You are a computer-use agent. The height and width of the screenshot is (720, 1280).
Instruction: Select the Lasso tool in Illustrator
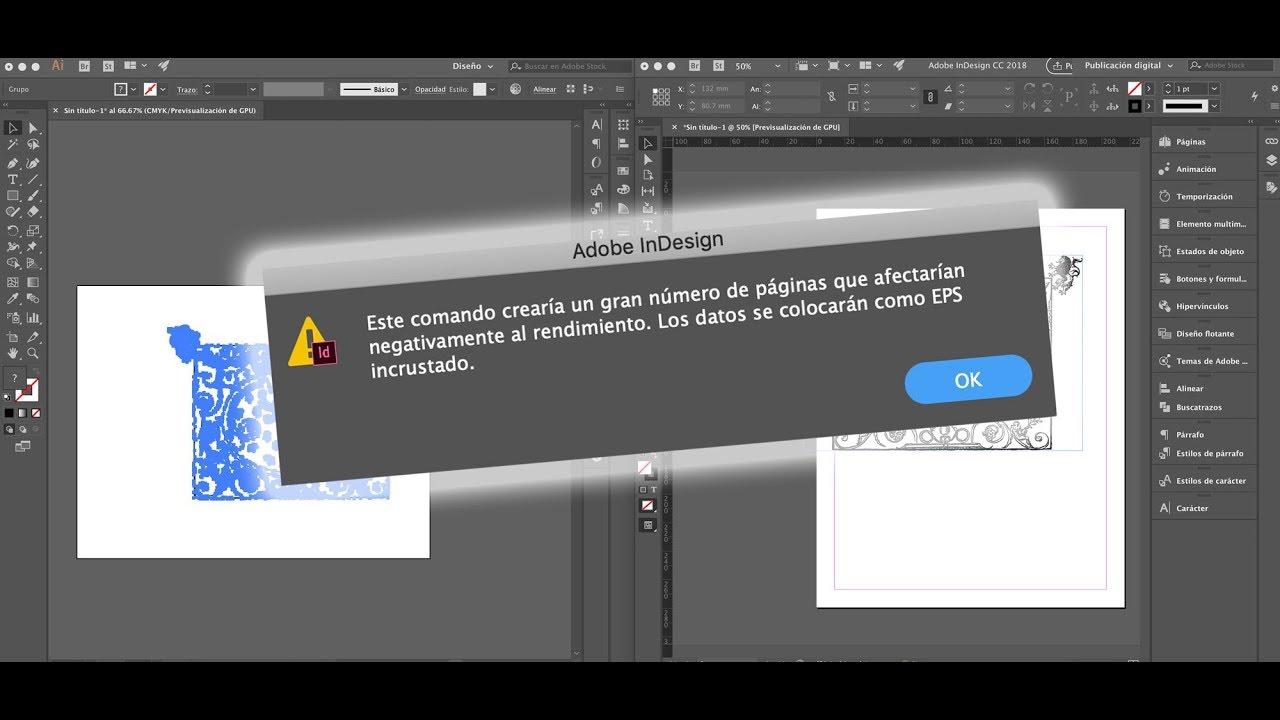click(x=33, y=144)
